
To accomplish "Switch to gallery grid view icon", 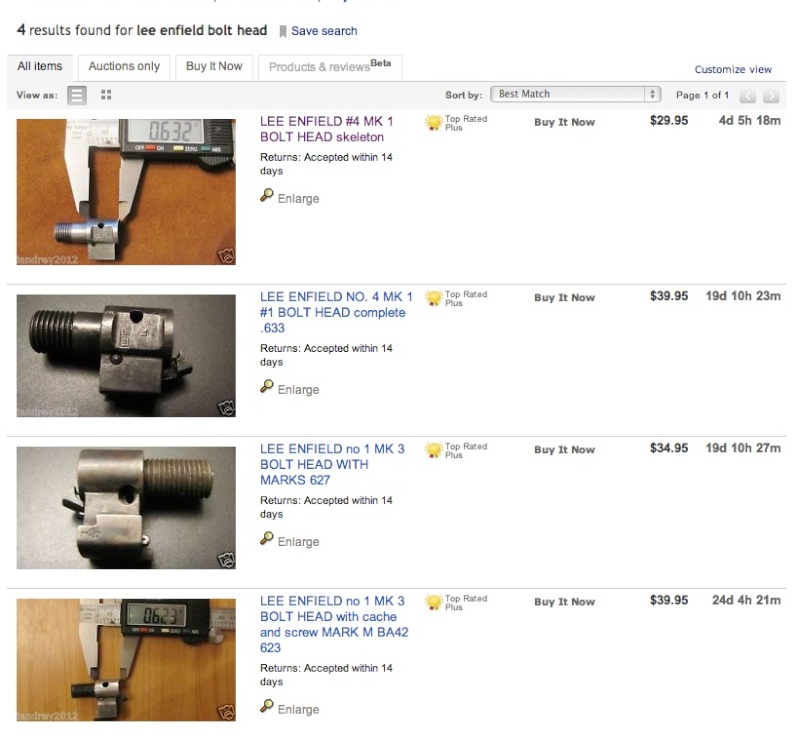I will coord(106,95).
